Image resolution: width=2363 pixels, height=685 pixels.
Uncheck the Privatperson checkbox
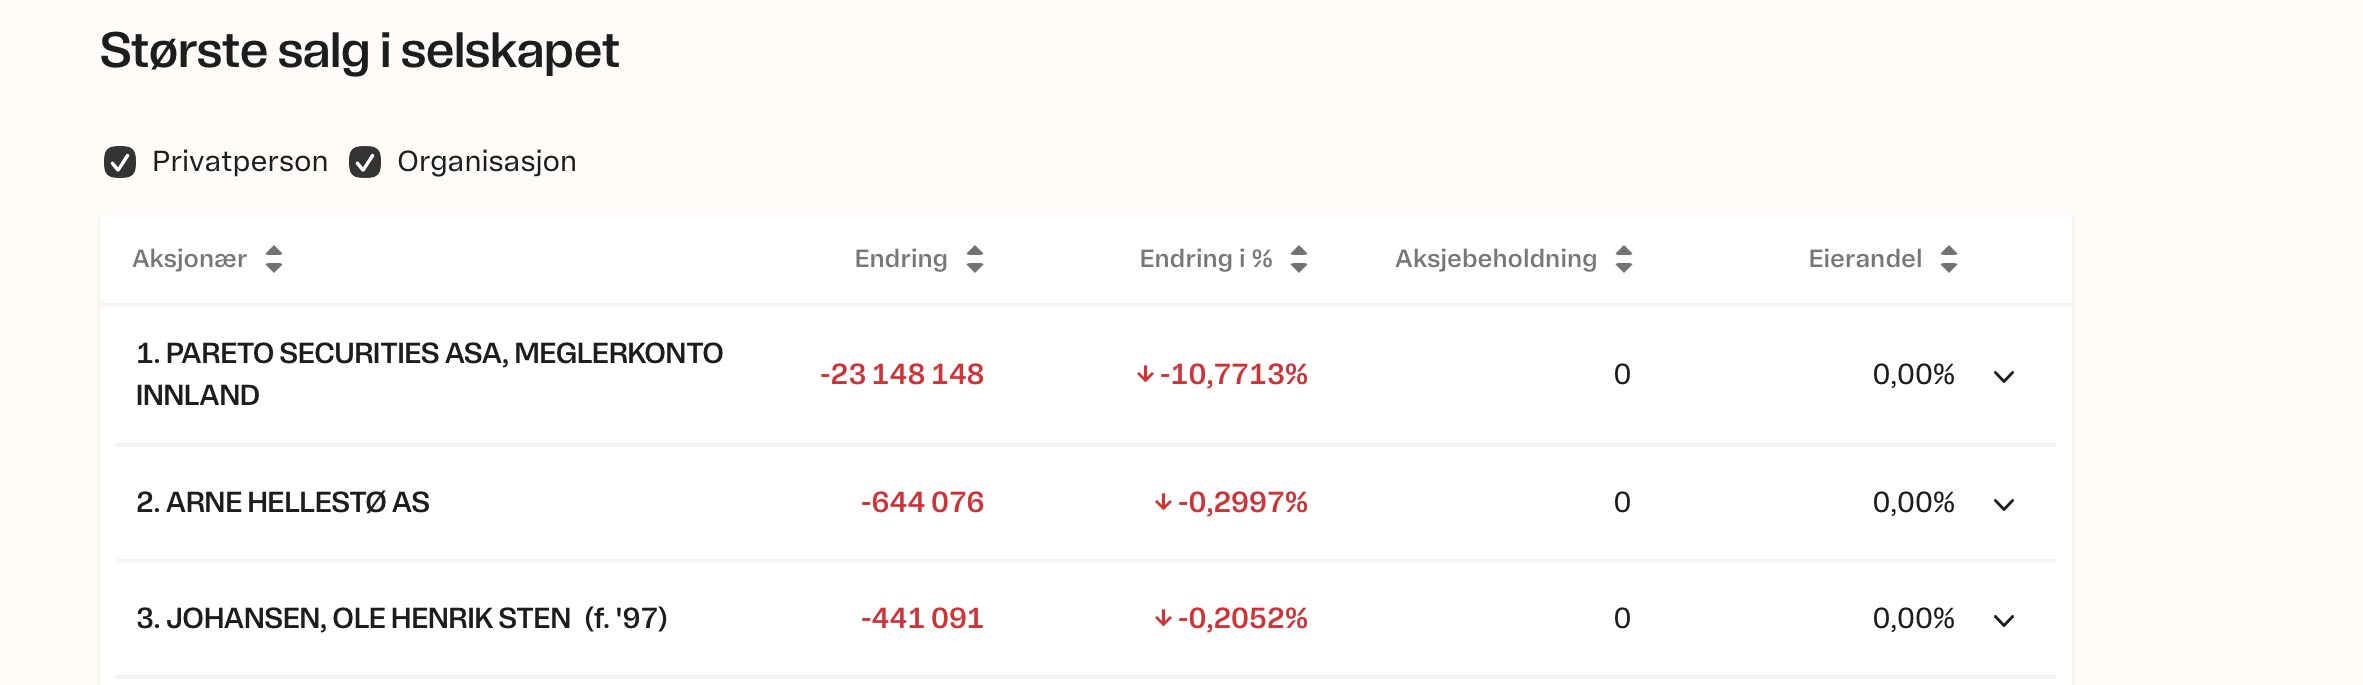coord(120,162)
